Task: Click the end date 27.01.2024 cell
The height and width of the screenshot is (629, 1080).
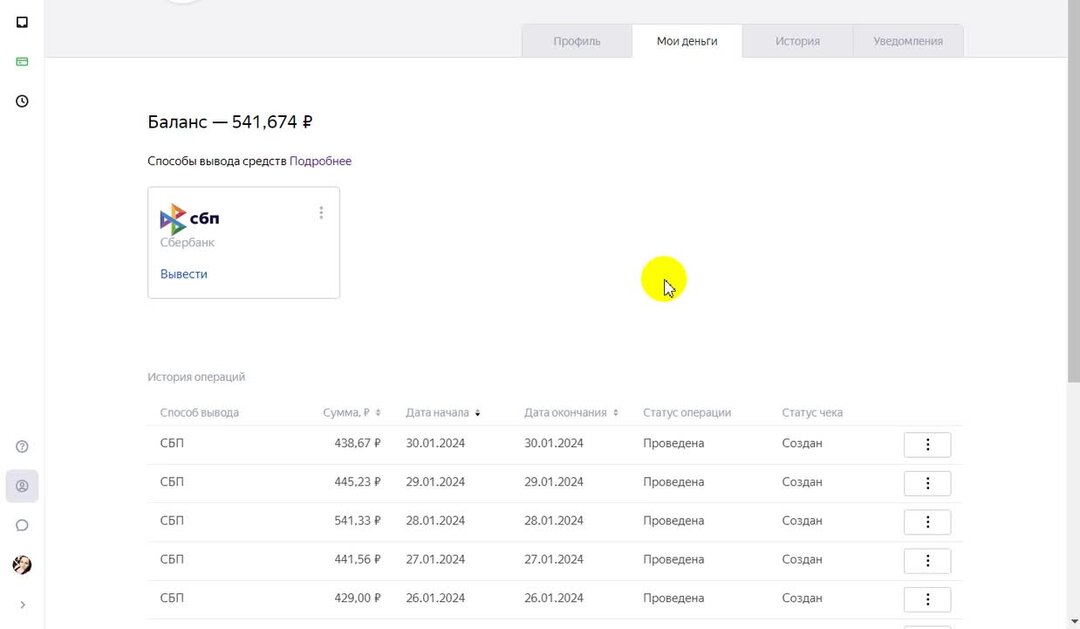Action: (554, 559)
